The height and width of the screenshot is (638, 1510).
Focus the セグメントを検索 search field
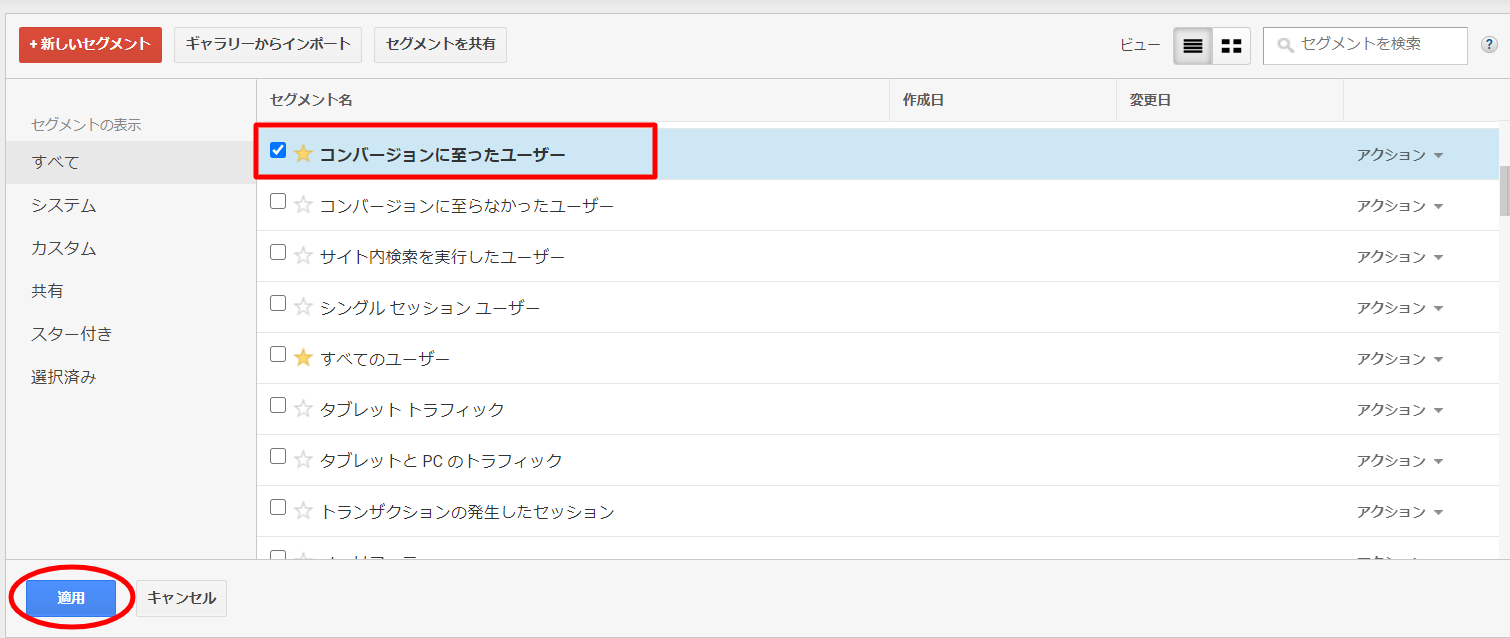click(1365, 45)
